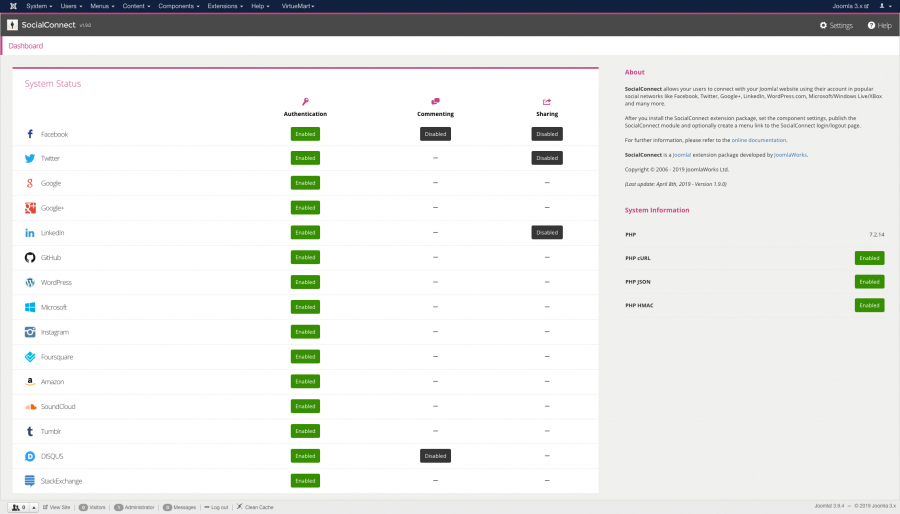Open the online documentation link
Viewport: 900px width, 514px height.
(758, 140)
